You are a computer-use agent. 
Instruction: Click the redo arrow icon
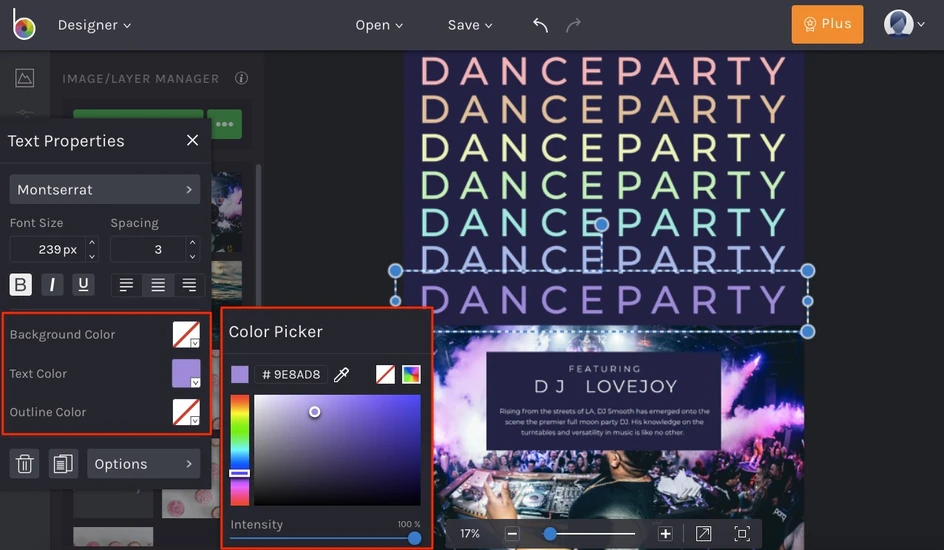573,25
